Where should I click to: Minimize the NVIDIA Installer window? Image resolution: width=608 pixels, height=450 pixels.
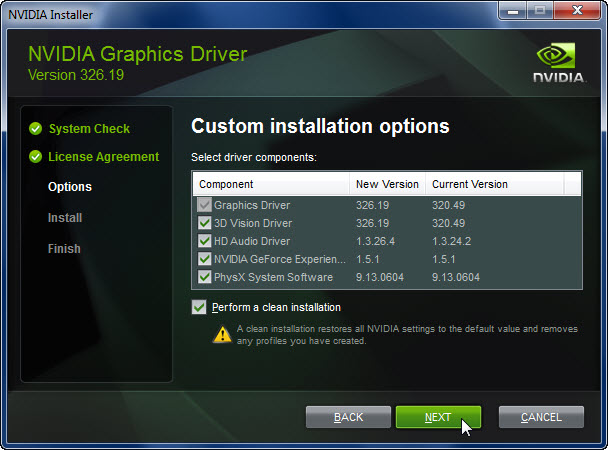(513, 11)
